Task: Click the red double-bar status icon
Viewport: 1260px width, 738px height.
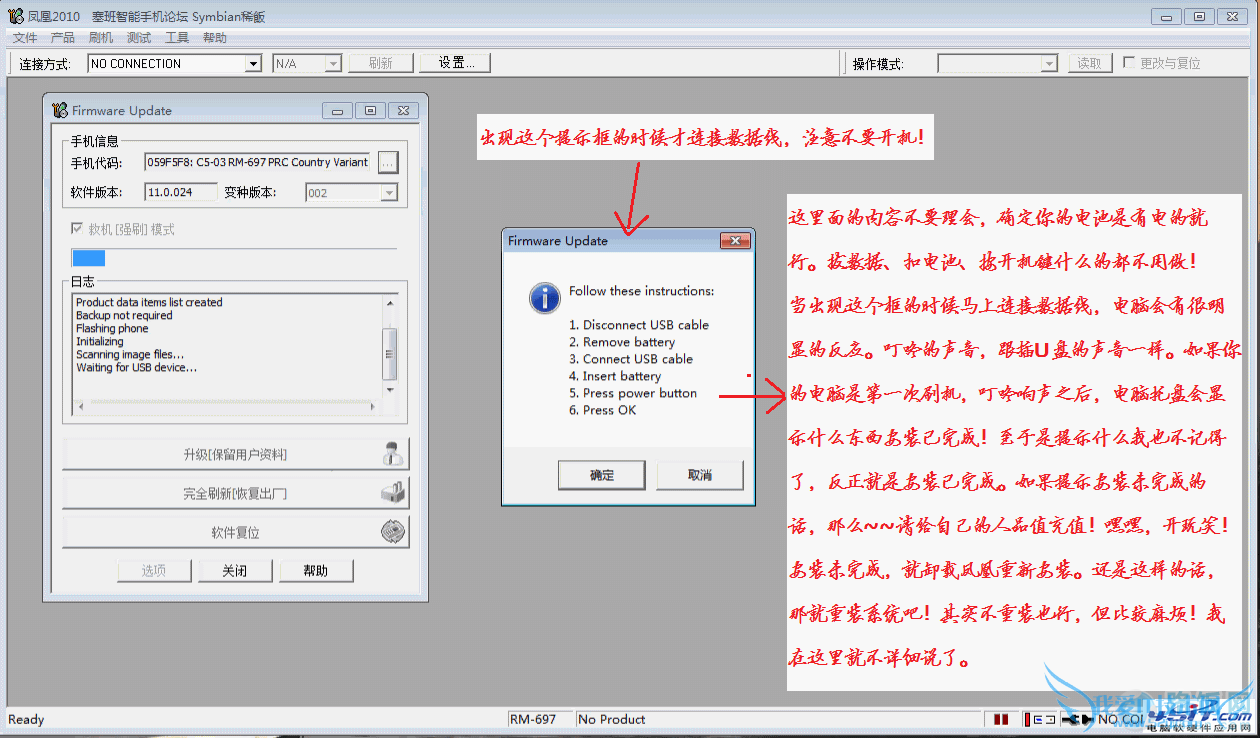Action: click(x=1001, y=719)
